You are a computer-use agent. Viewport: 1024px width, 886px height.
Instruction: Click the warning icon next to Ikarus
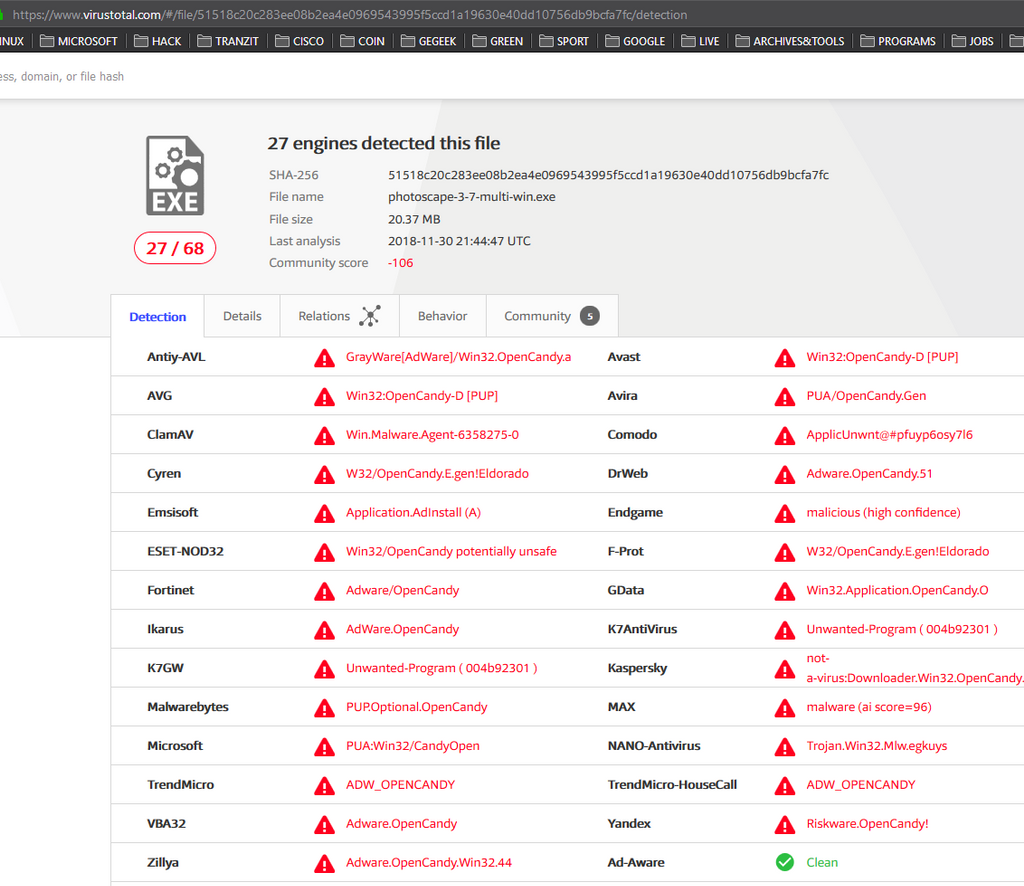[324, 630]
